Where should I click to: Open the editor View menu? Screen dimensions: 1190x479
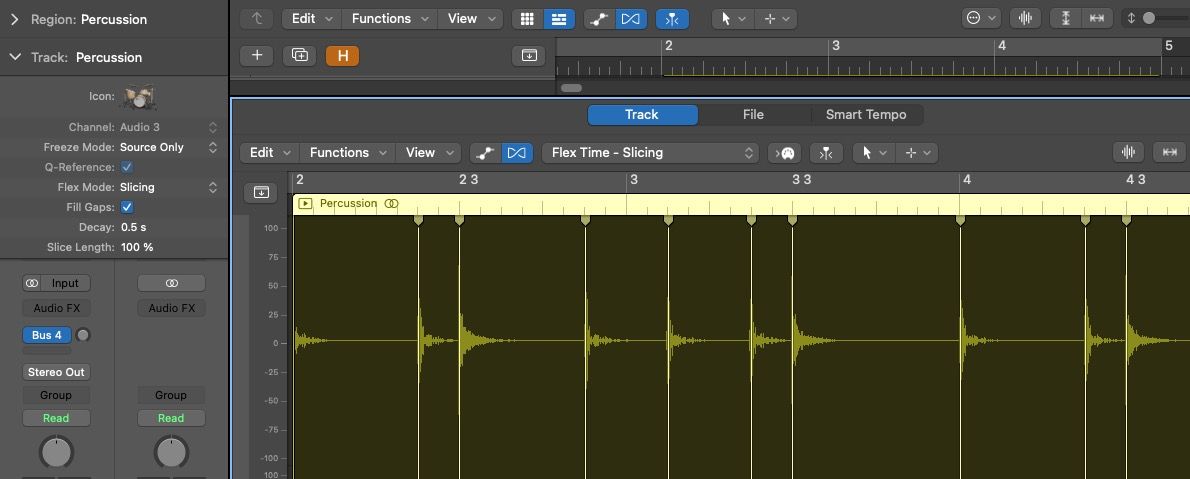point(428,153)
